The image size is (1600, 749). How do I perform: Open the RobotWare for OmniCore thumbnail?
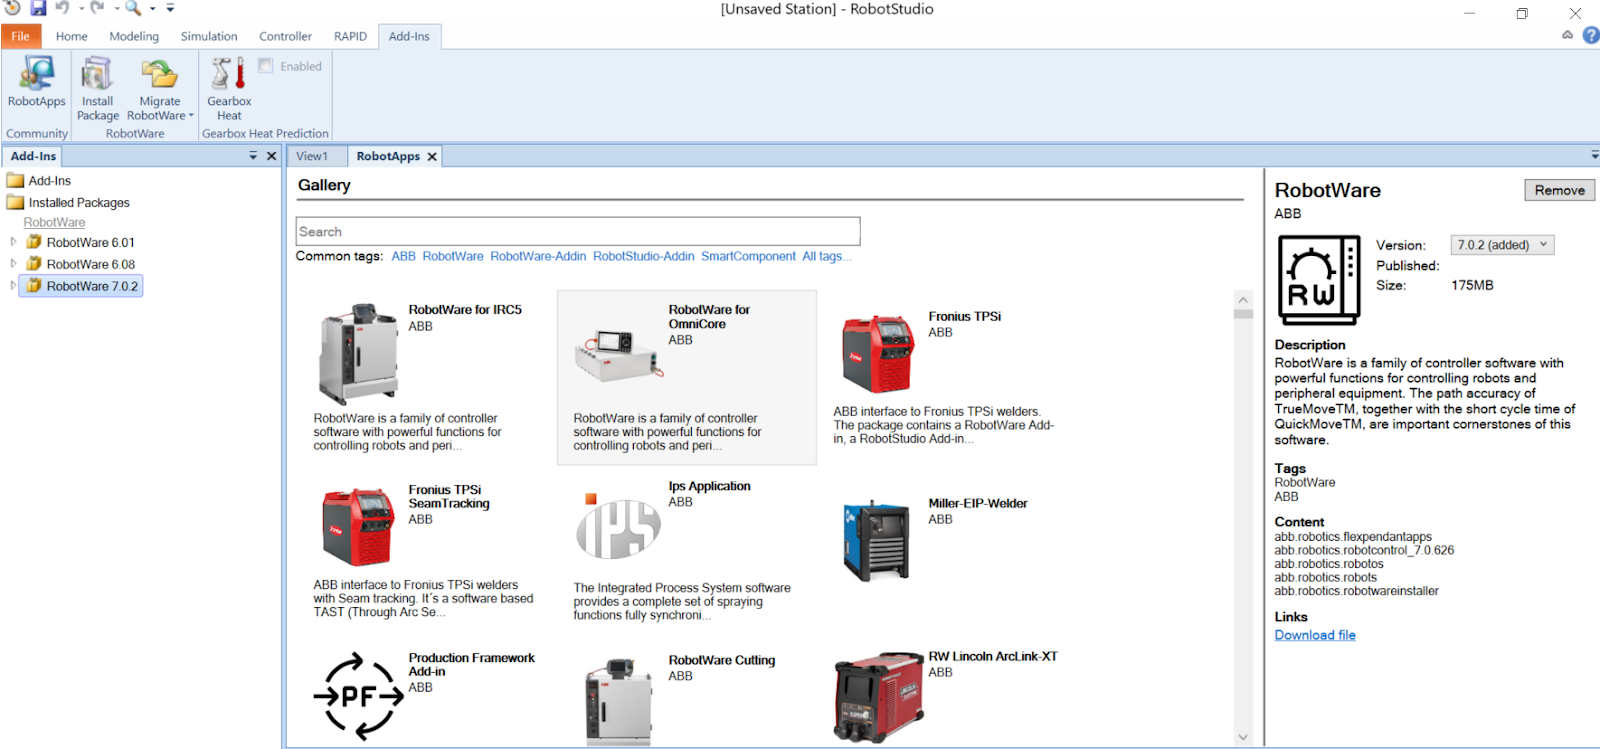[617, 355]
